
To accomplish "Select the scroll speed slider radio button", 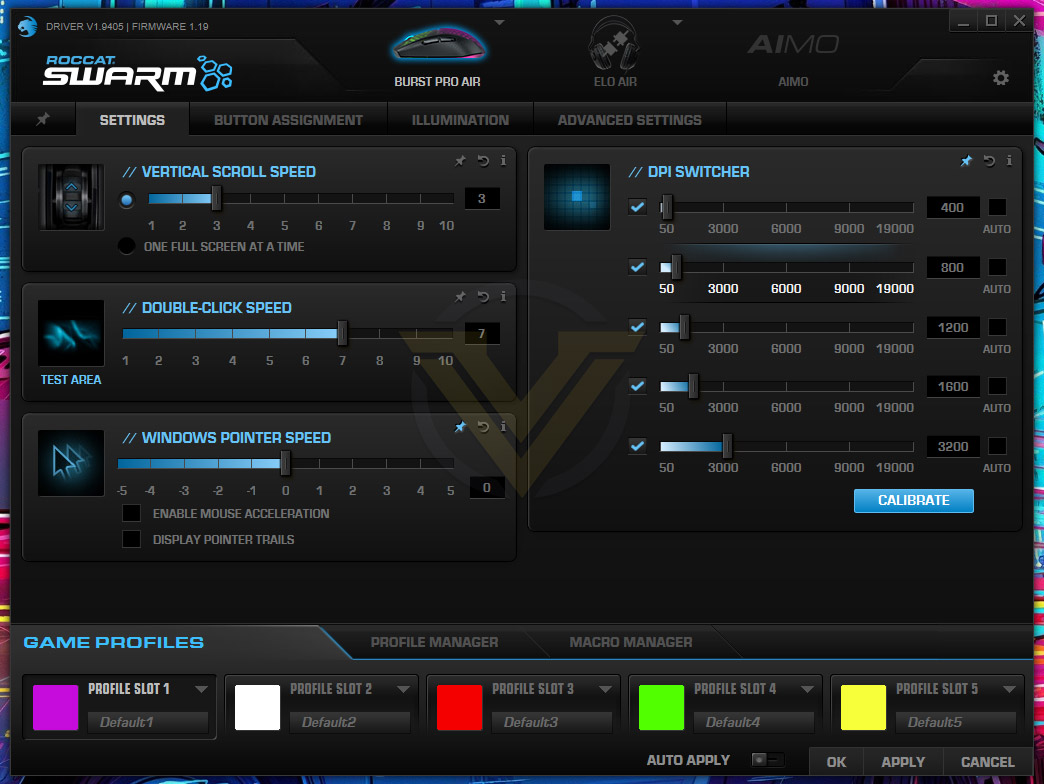I will click(127, 200).
